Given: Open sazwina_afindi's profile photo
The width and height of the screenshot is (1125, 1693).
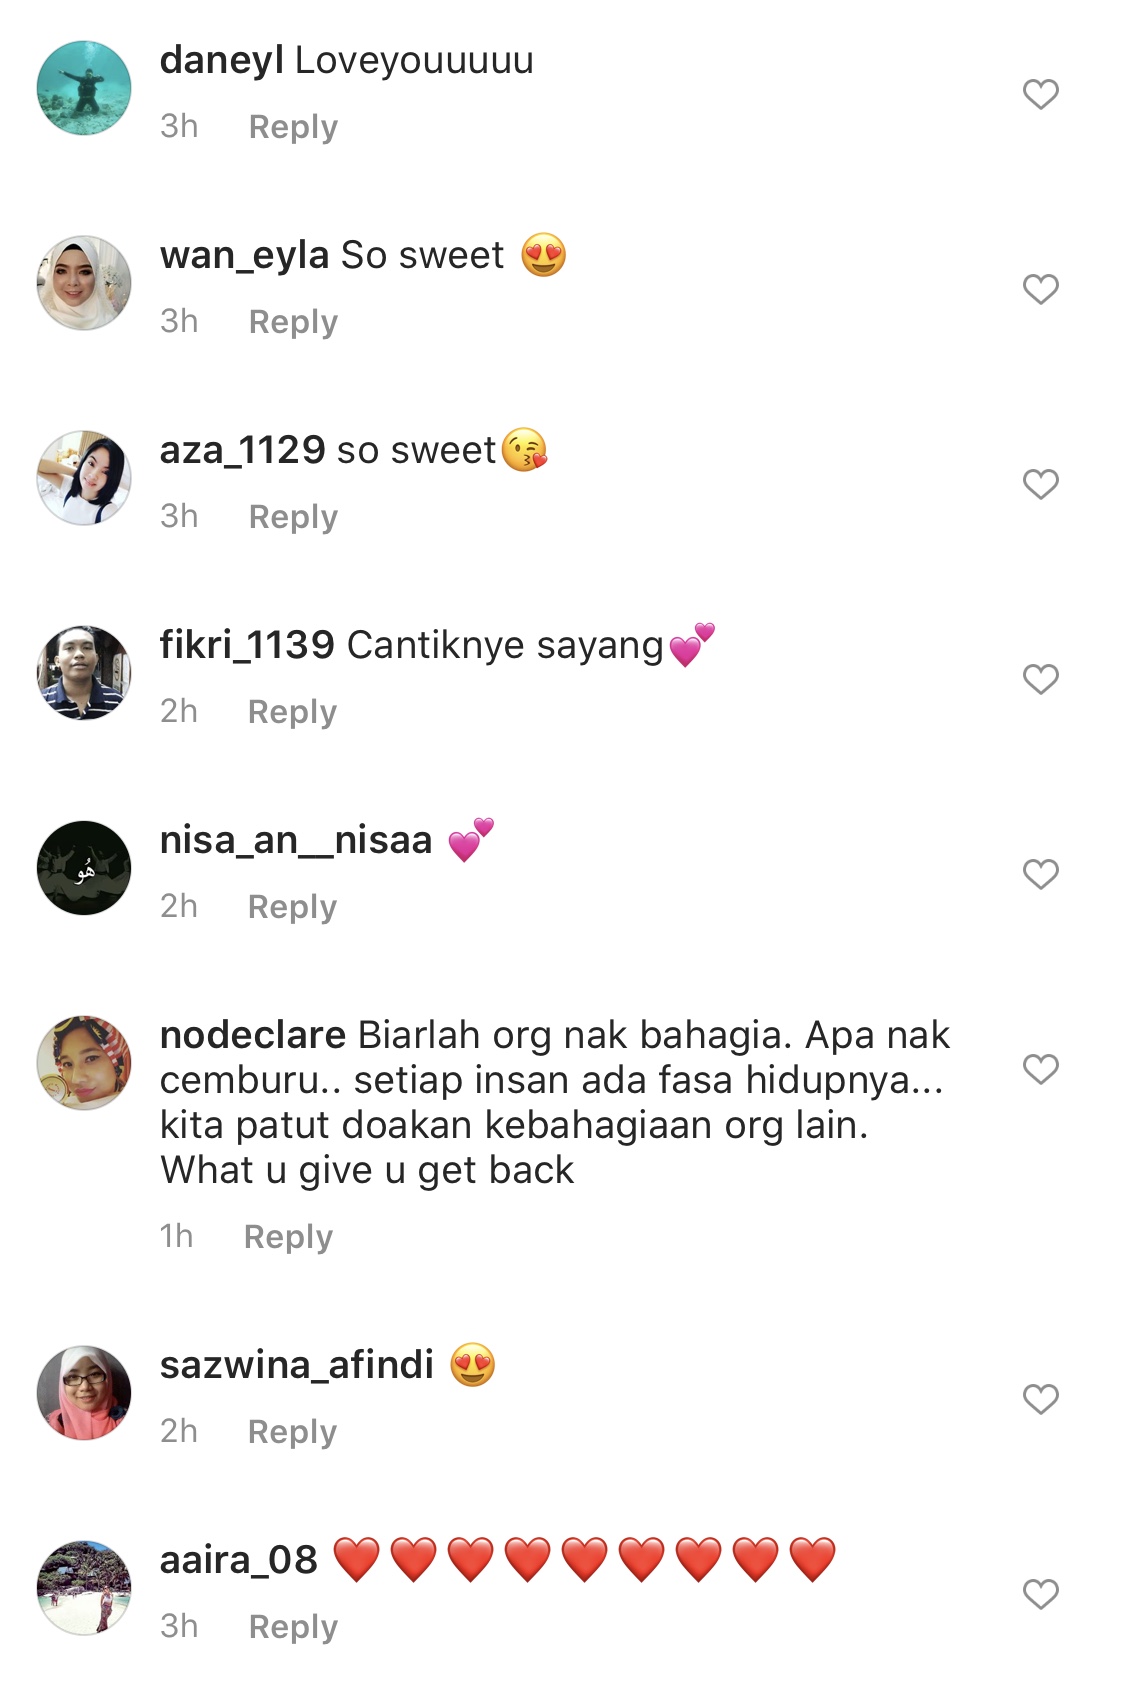Looking at the screenshot, I should [x=84, y=1393].
